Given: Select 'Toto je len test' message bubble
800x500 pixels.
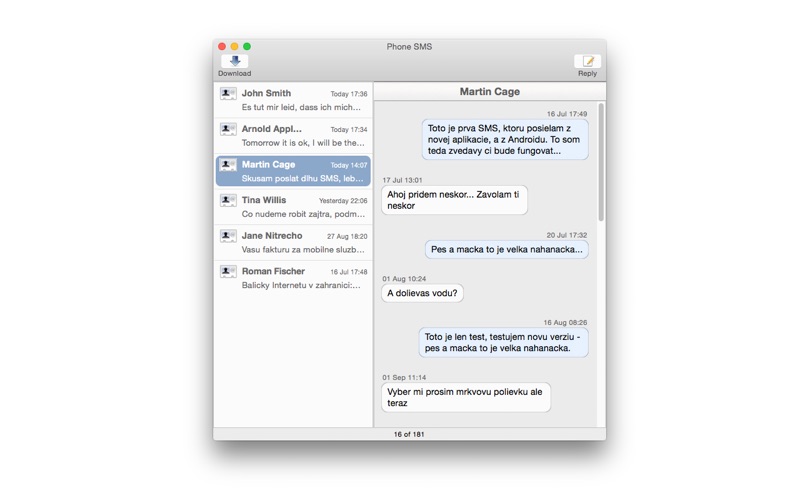Looking at the screenshot, I should [x=504, y=342].
